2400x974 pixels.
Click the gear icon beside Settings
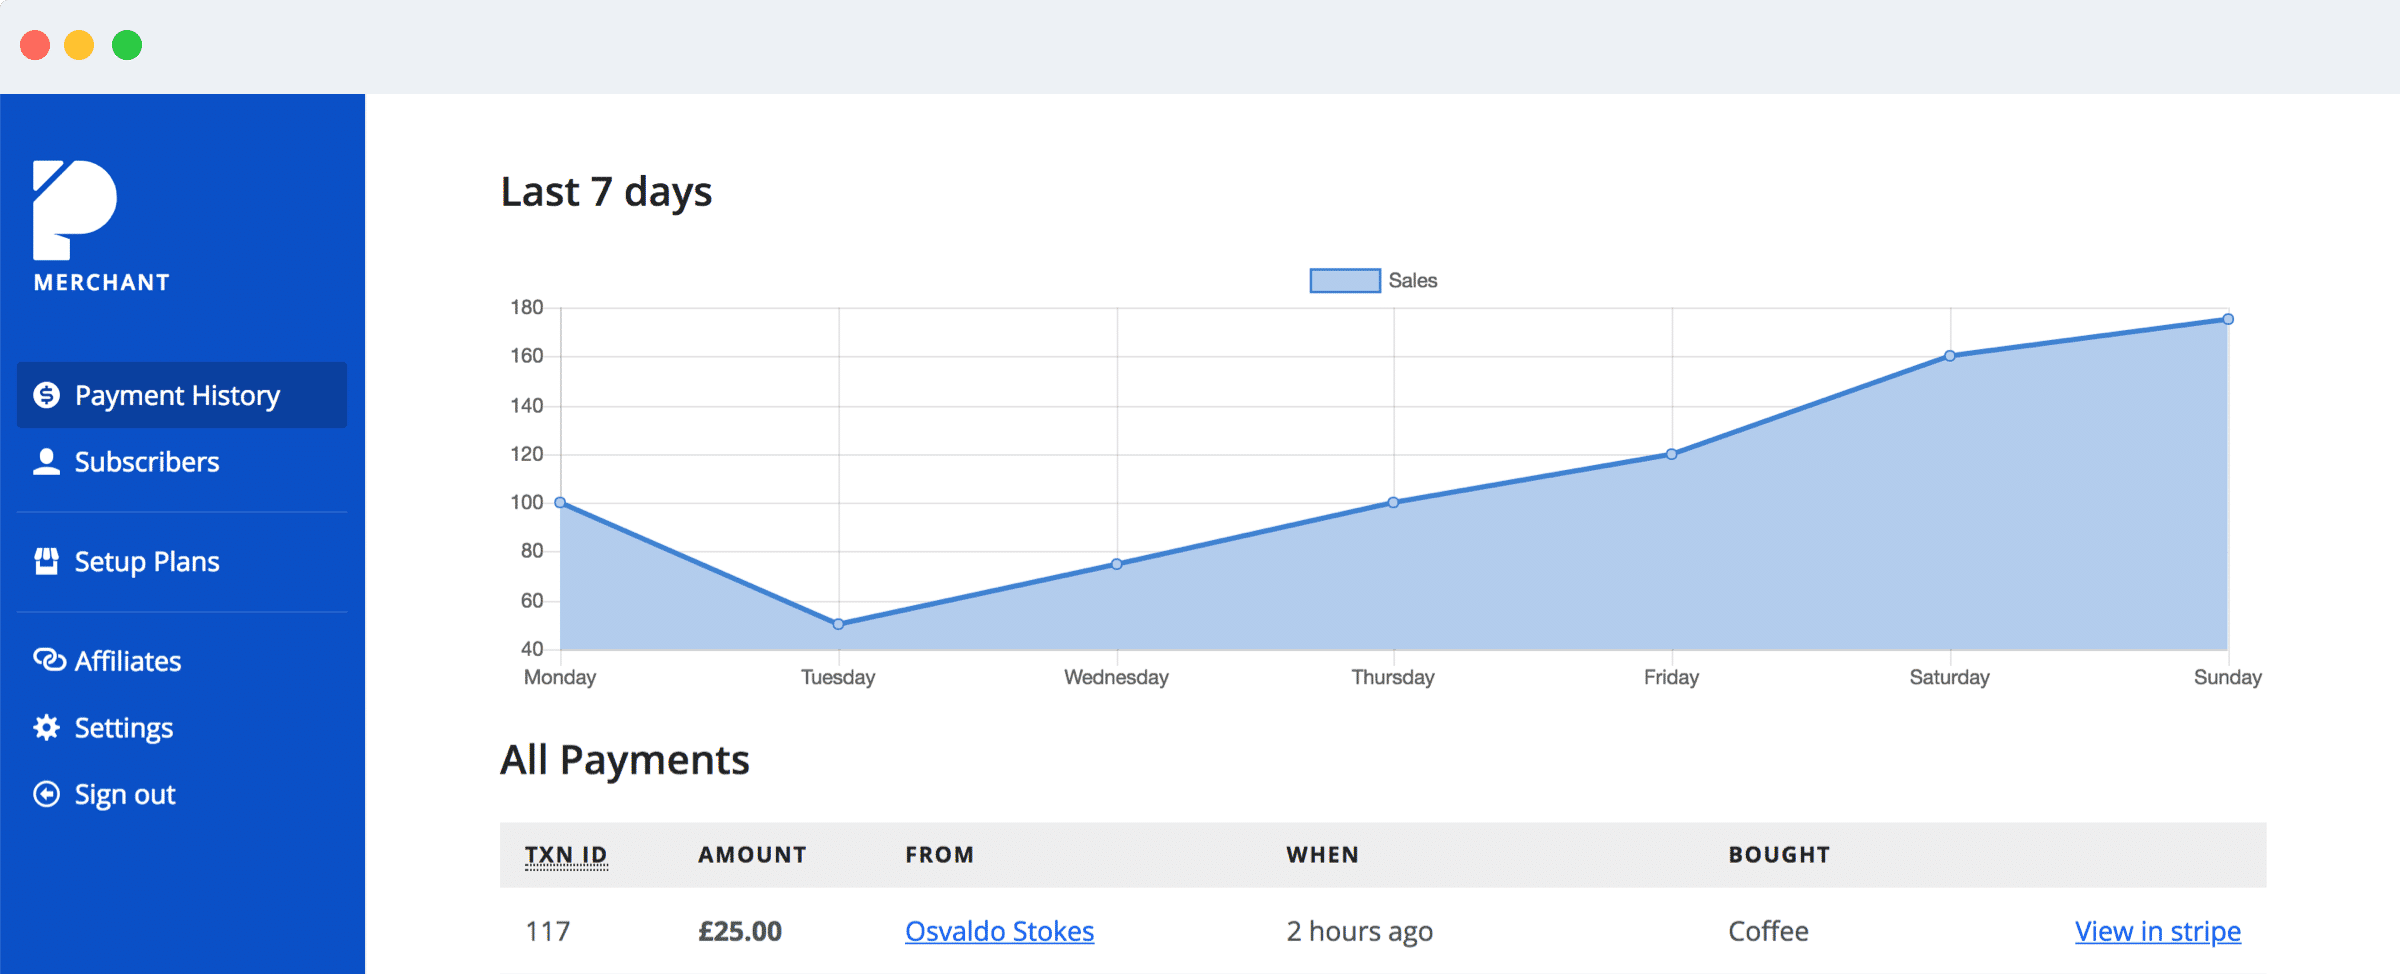(x=47, y=727)
